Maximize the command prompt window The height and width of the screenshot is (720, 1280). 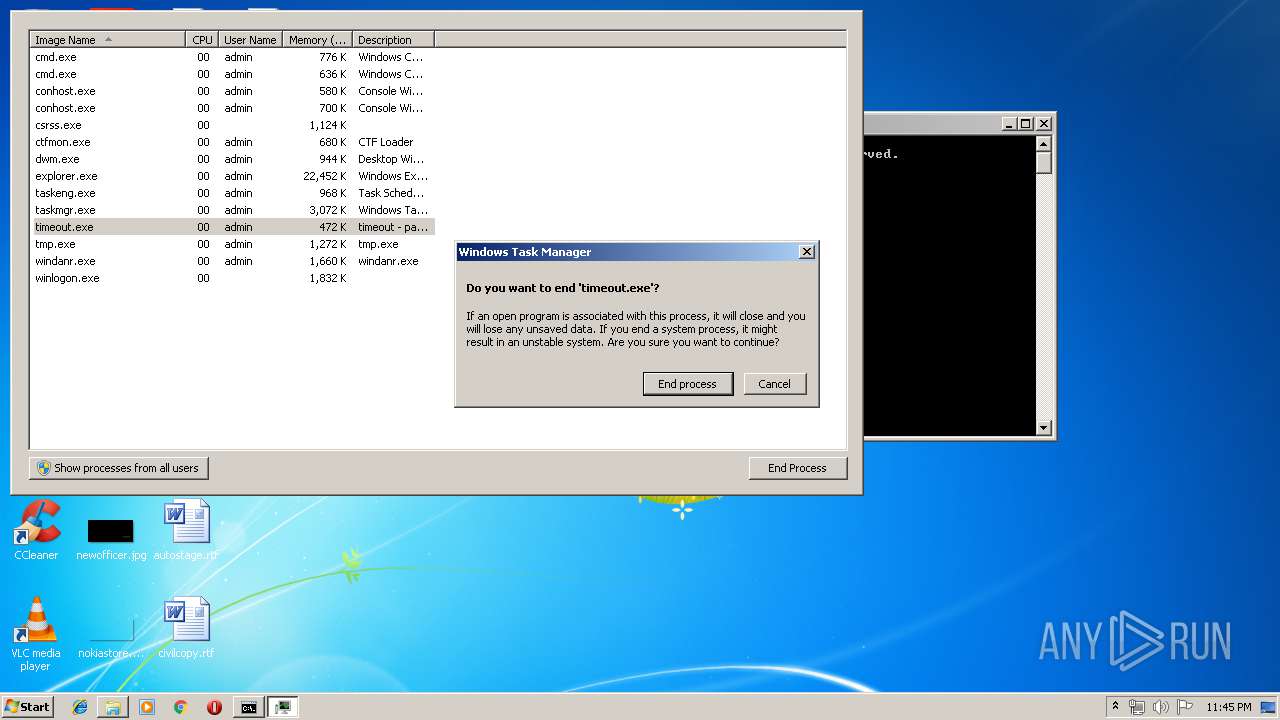tap(1026, 124)
